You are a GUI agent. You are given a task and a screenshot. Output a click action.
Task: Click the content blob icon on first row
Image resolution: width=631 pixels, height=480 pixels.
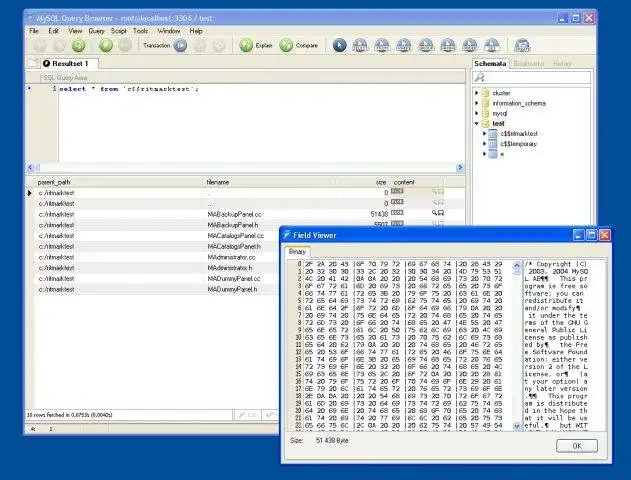[x=397, y=192]
